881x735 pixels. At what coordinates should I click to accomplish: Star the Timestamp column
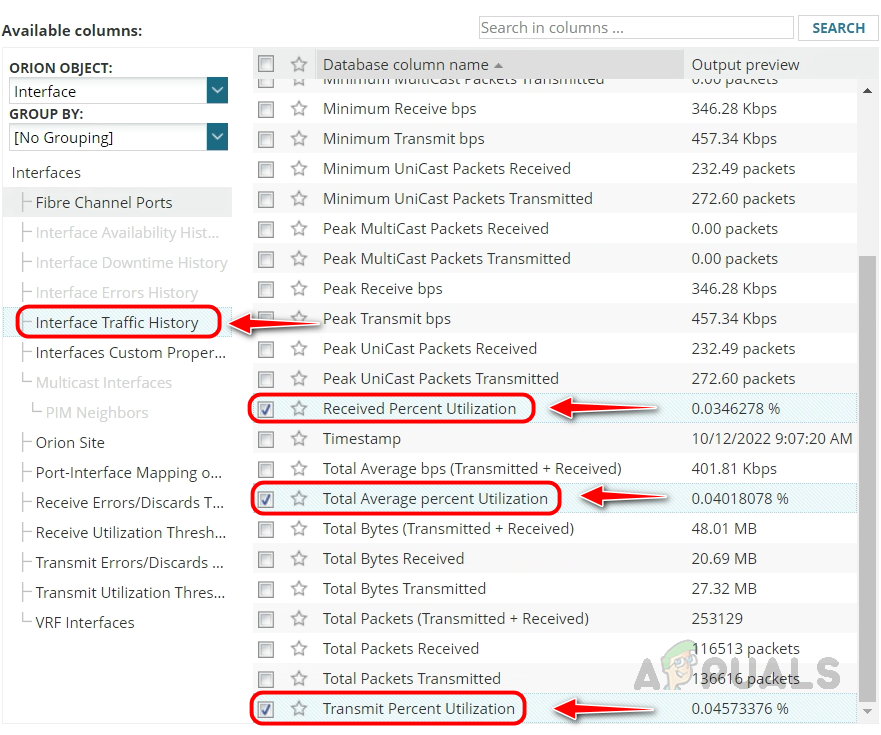(x=299, y=438)
